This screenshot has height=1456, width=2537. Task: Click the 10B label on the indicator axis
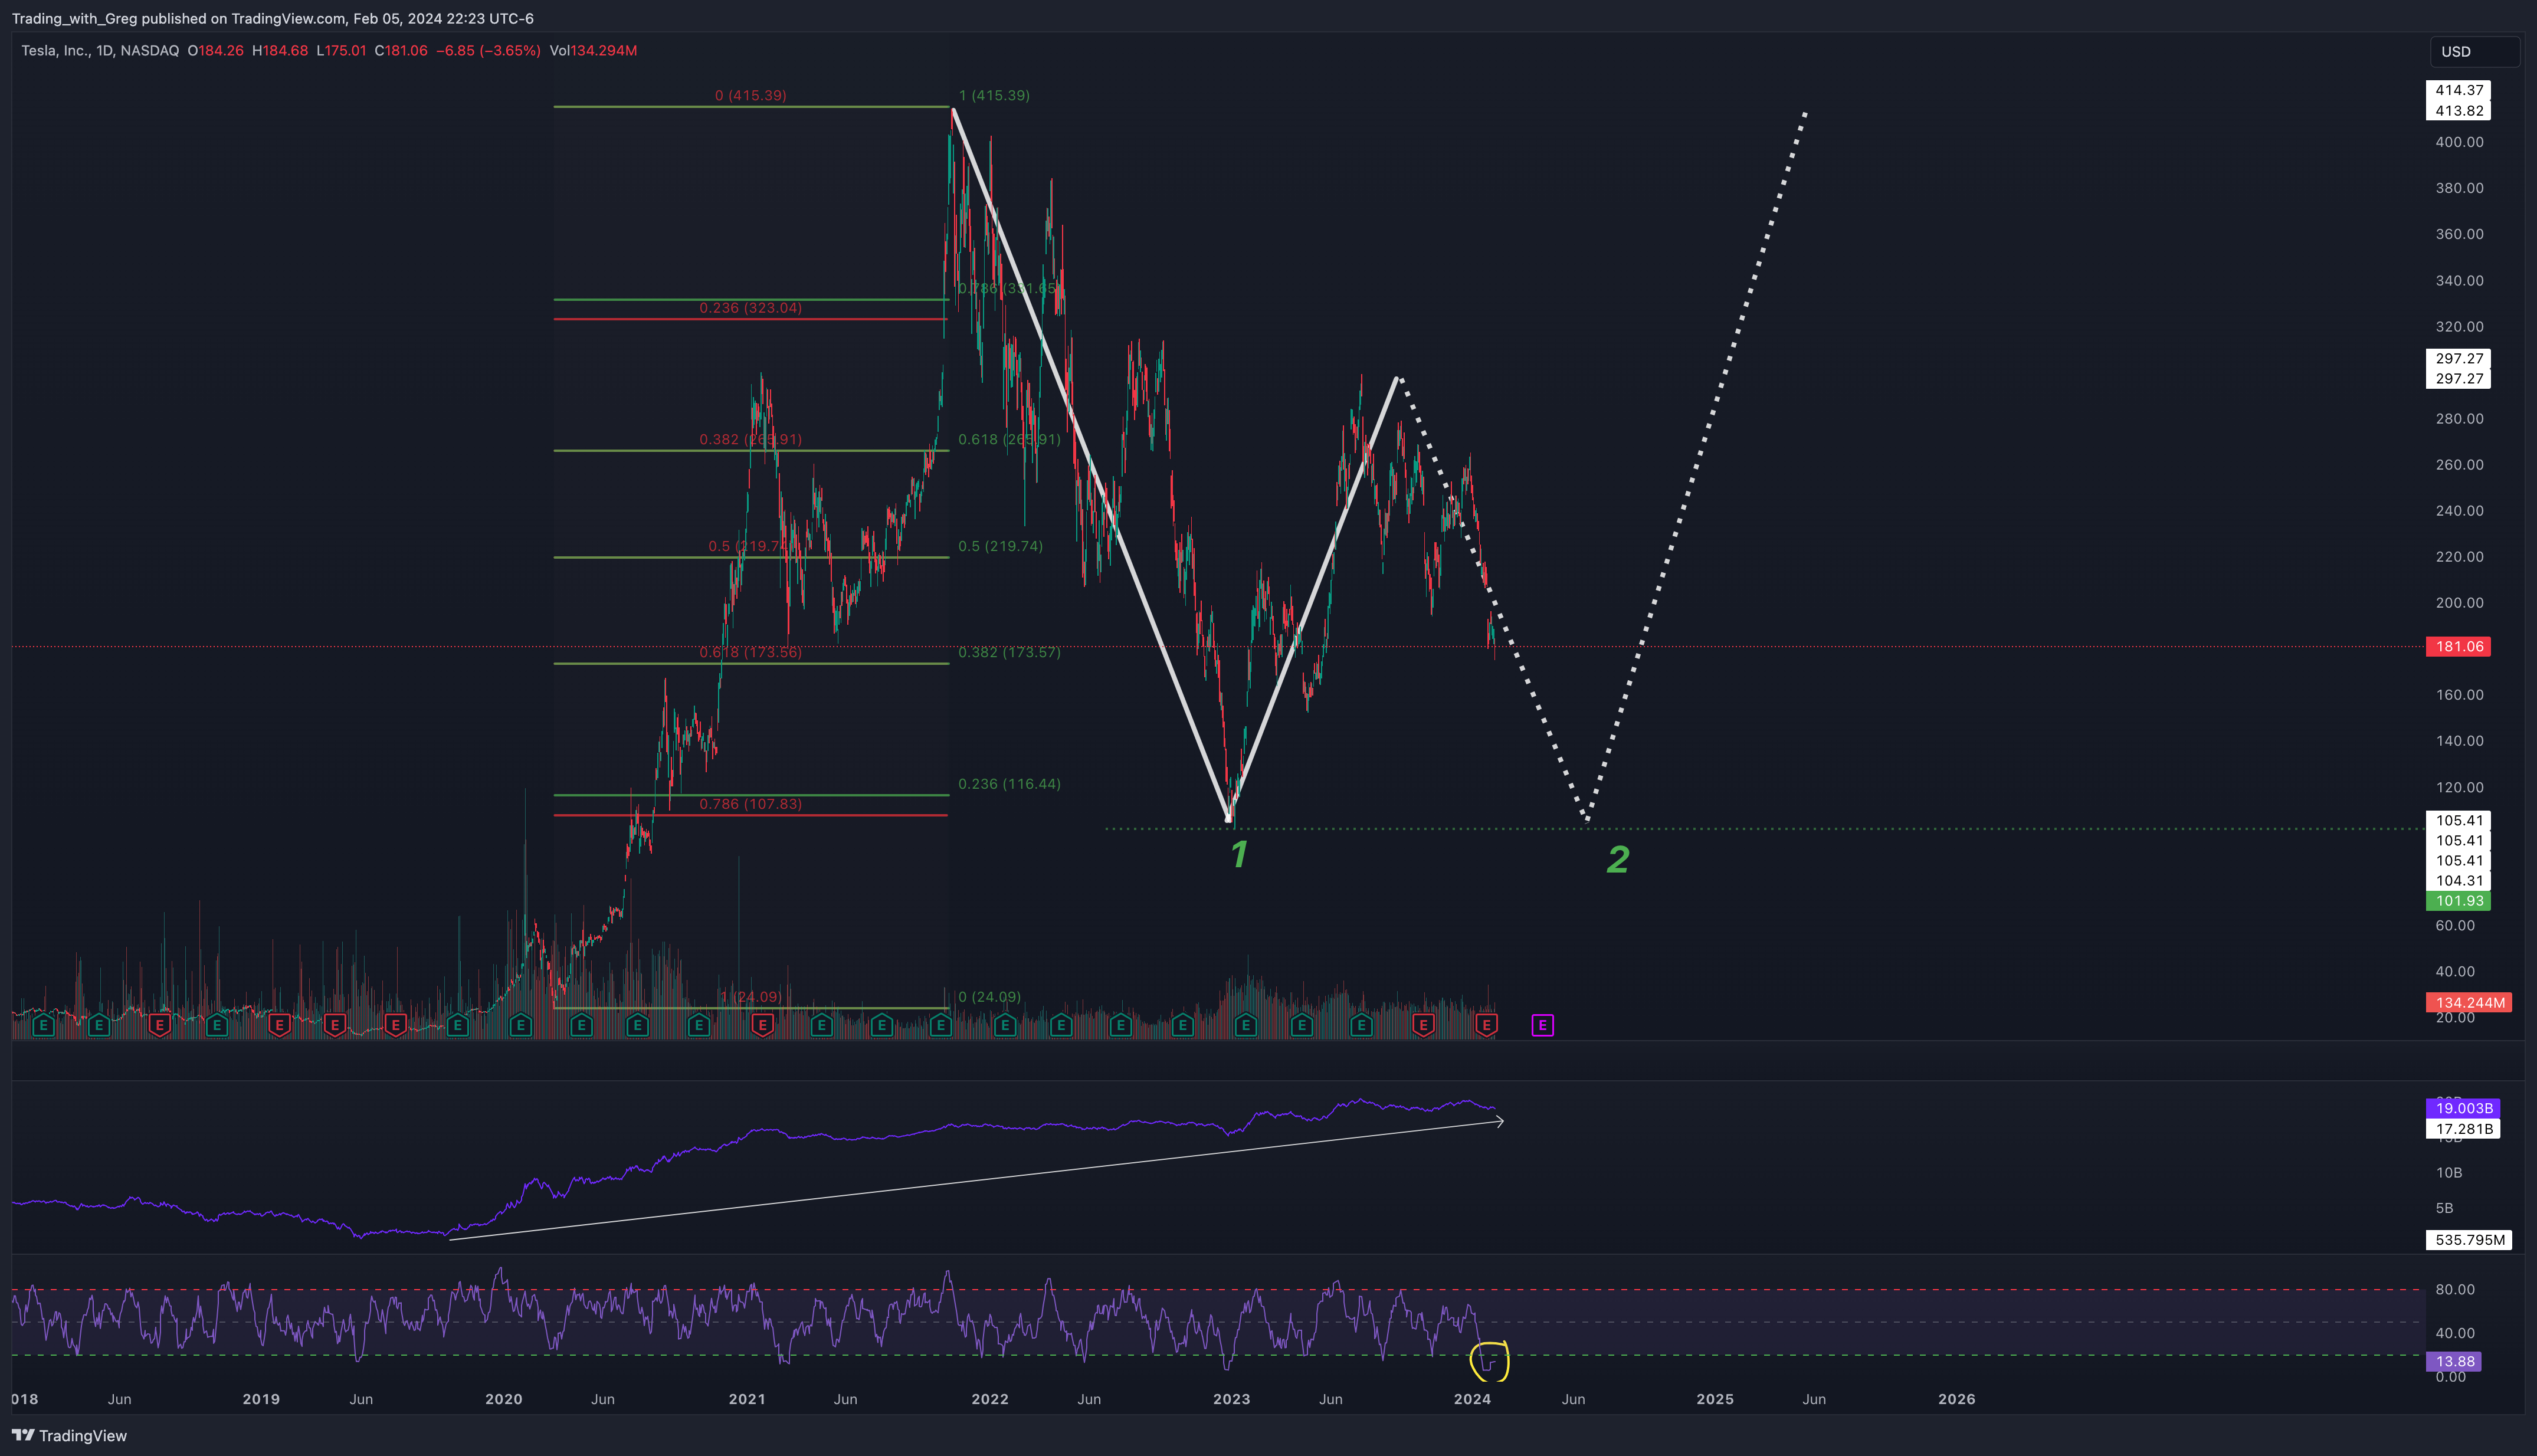tap(2449, 1172)
